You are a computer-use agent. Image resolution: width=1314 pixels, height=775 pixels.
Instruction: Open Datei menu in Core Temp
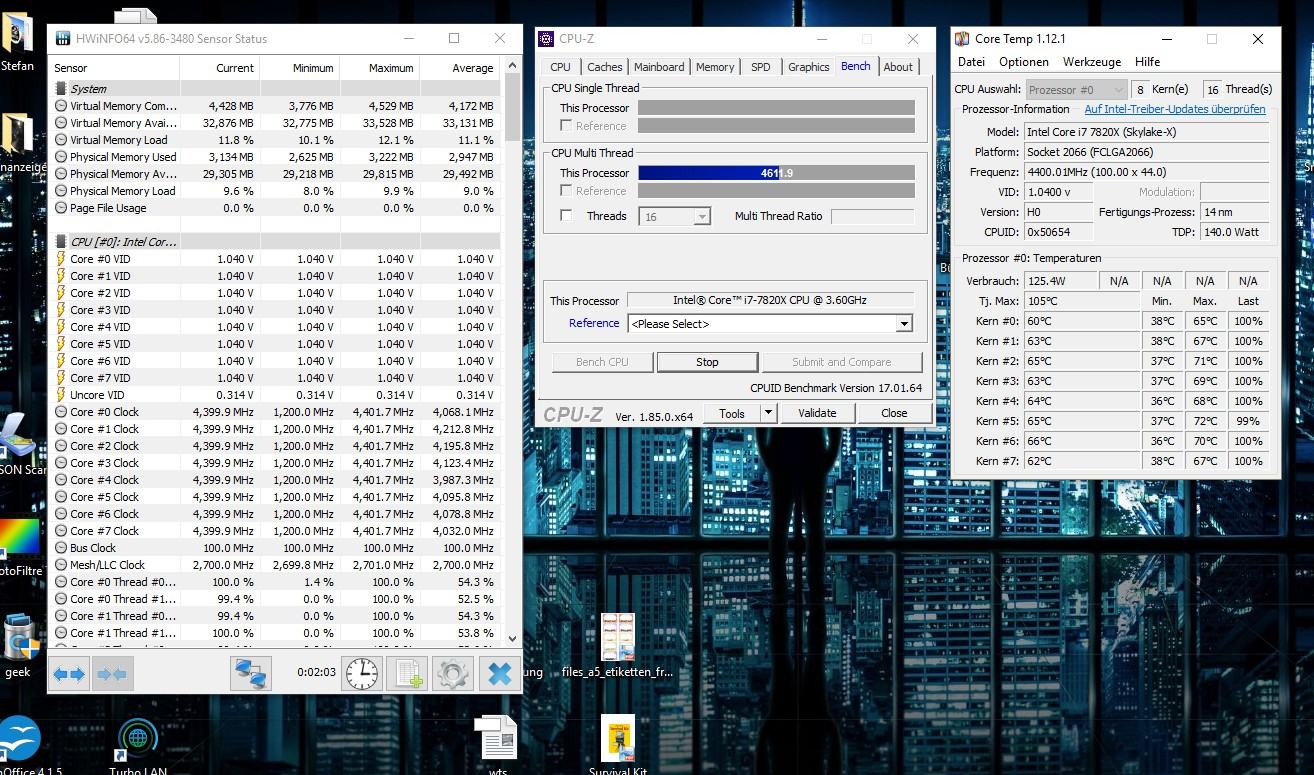click(x=971, y=62)
